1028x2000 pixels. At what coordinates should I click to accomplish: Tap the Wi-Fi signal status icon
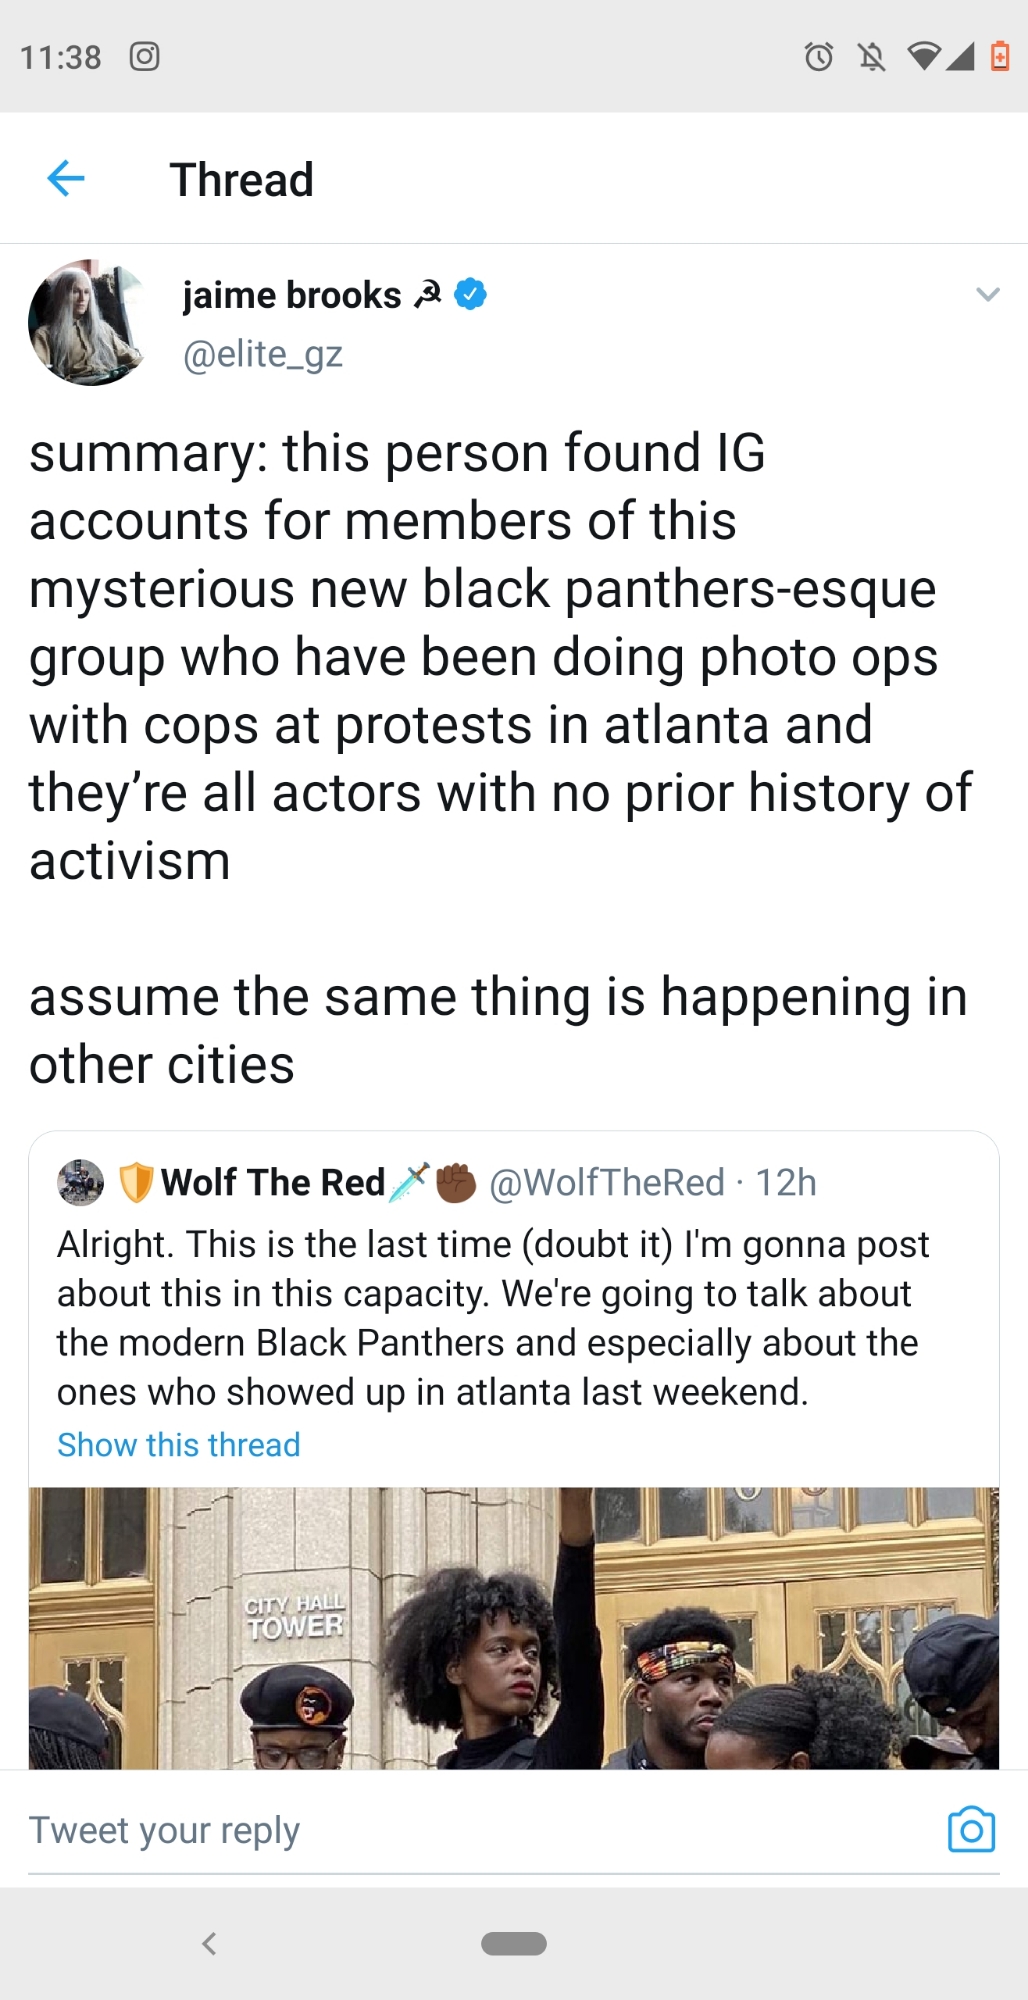924,57
